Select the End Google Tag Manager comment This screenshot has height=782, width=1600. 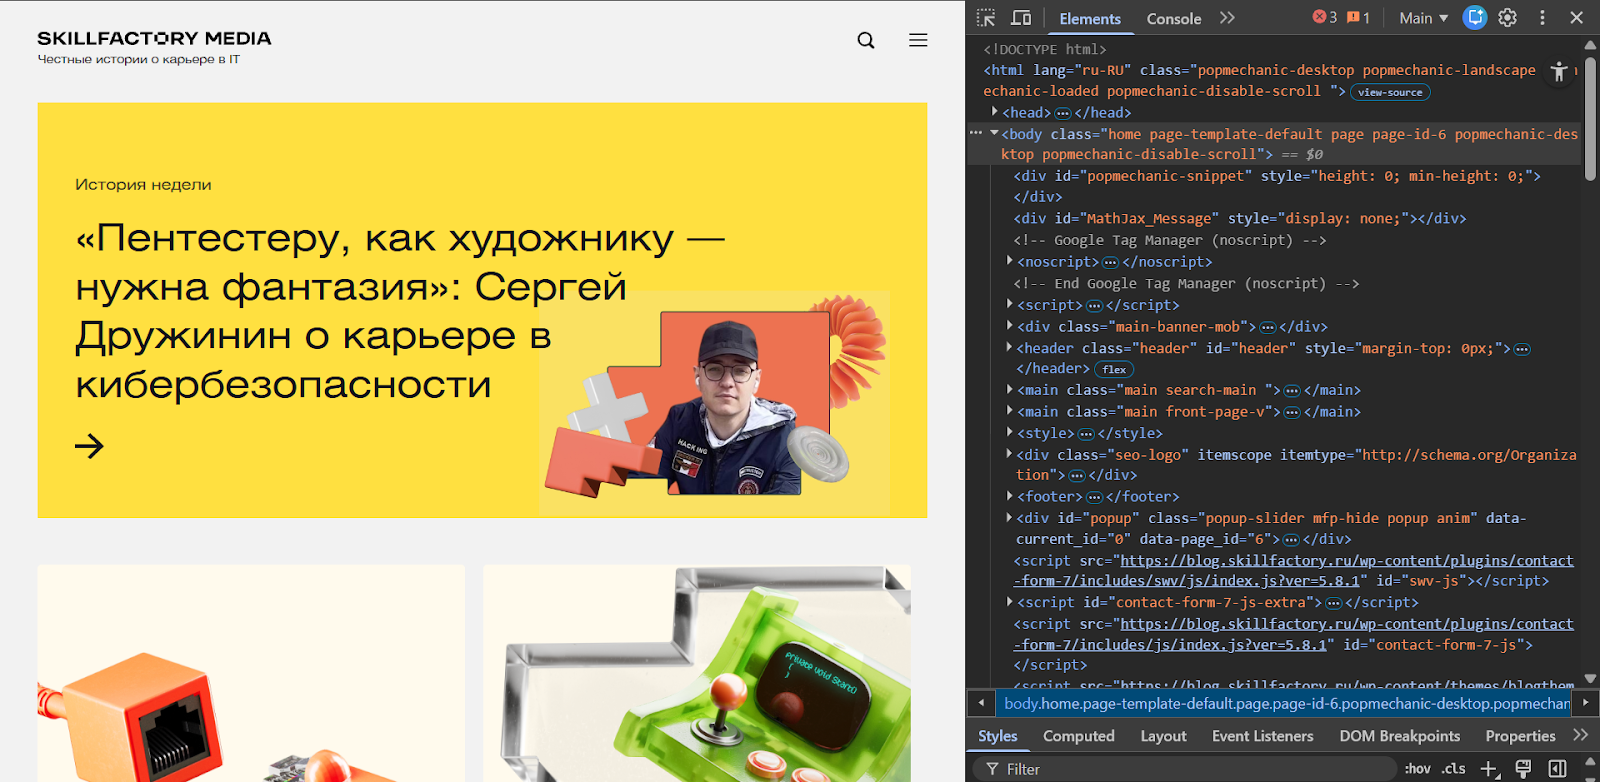(1186, 283)
